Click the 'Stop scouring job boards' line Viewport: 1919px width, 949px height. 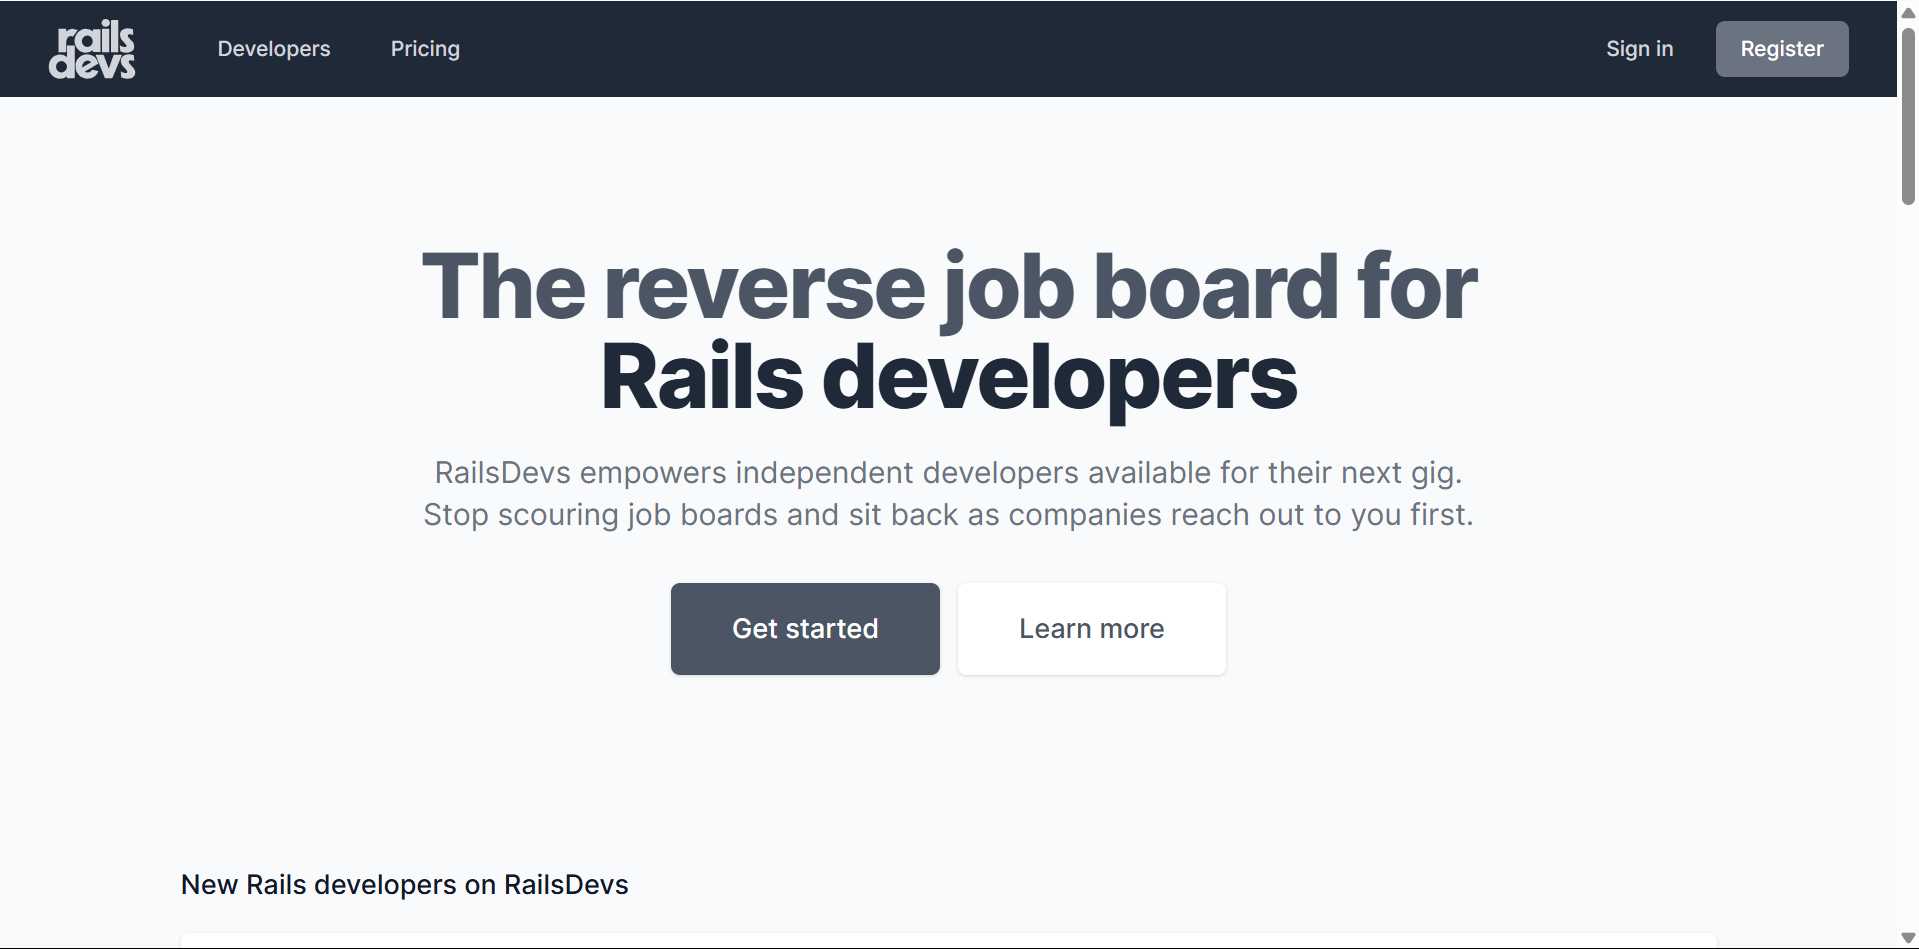(x=948, y=515)
